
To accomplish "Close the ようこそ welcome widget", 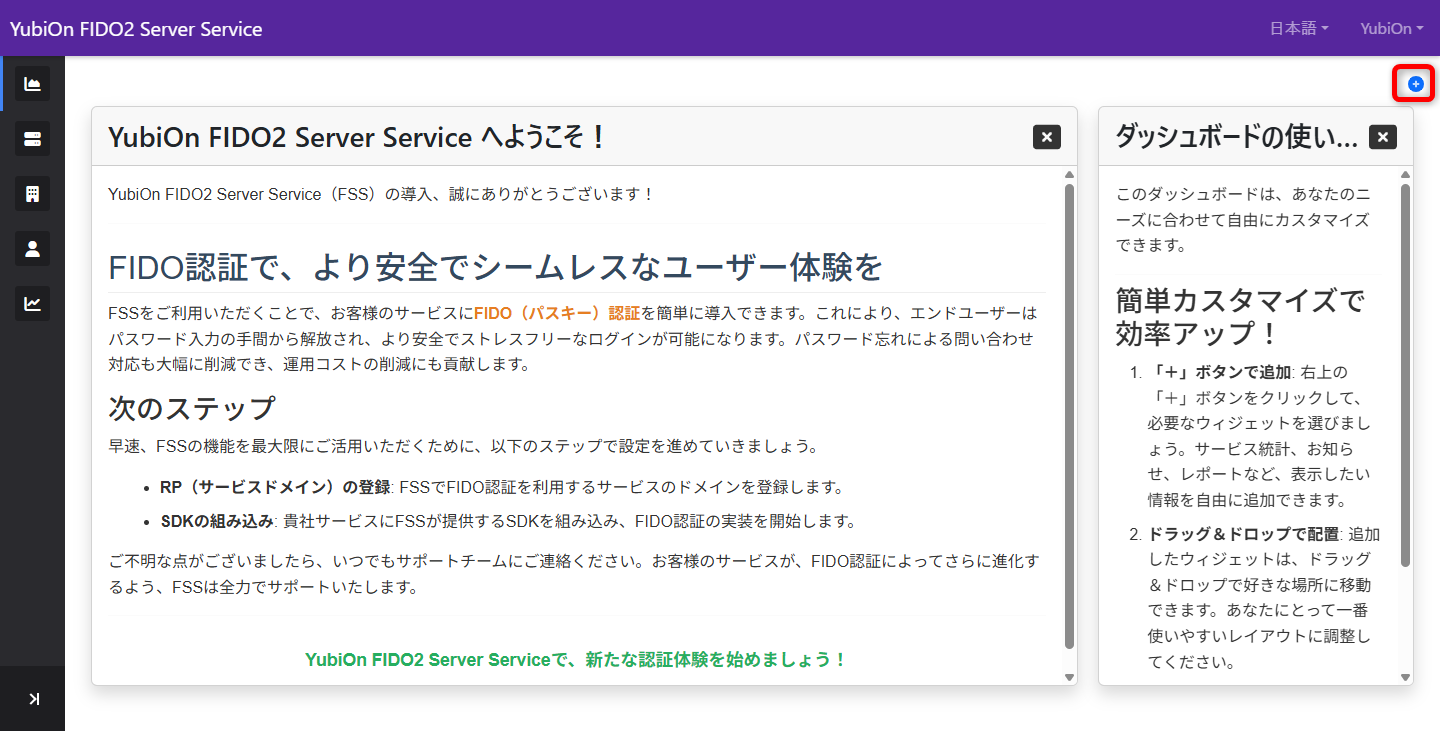I will (1047, 137).
